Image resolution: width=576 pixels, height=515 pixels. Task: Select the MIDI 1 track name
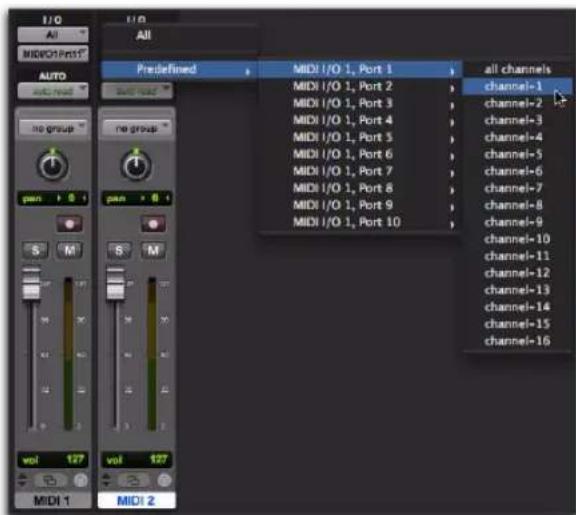(53, 500)
